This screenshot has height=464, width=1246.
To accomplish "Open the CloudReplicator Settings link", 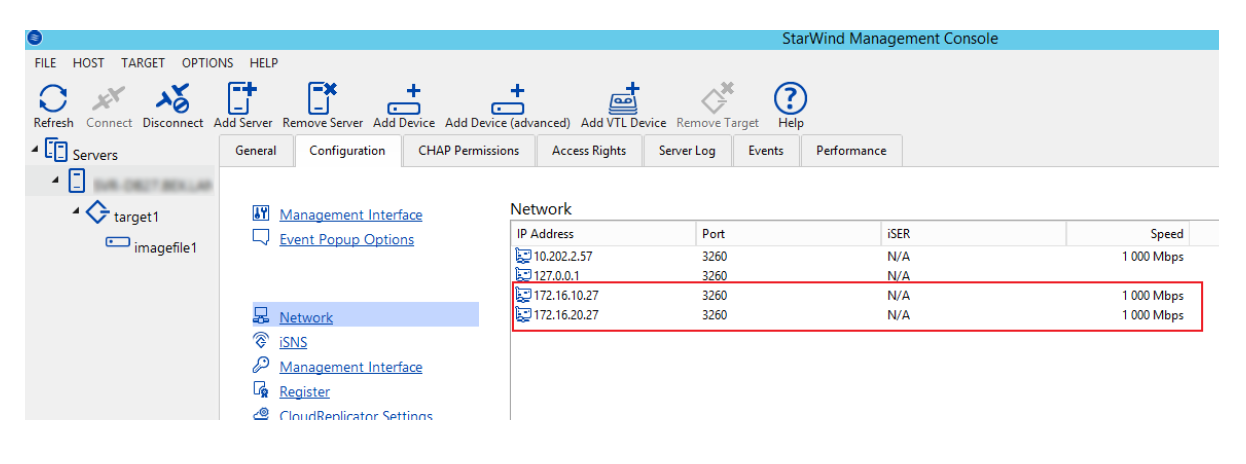I will coord(356,415).
